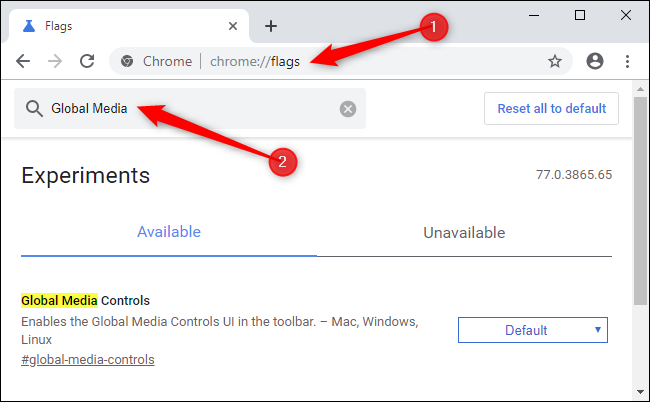Viewport: 650px width, 402px height.
Task: Click the Chrome site info icon
Action: click(127, 61)
